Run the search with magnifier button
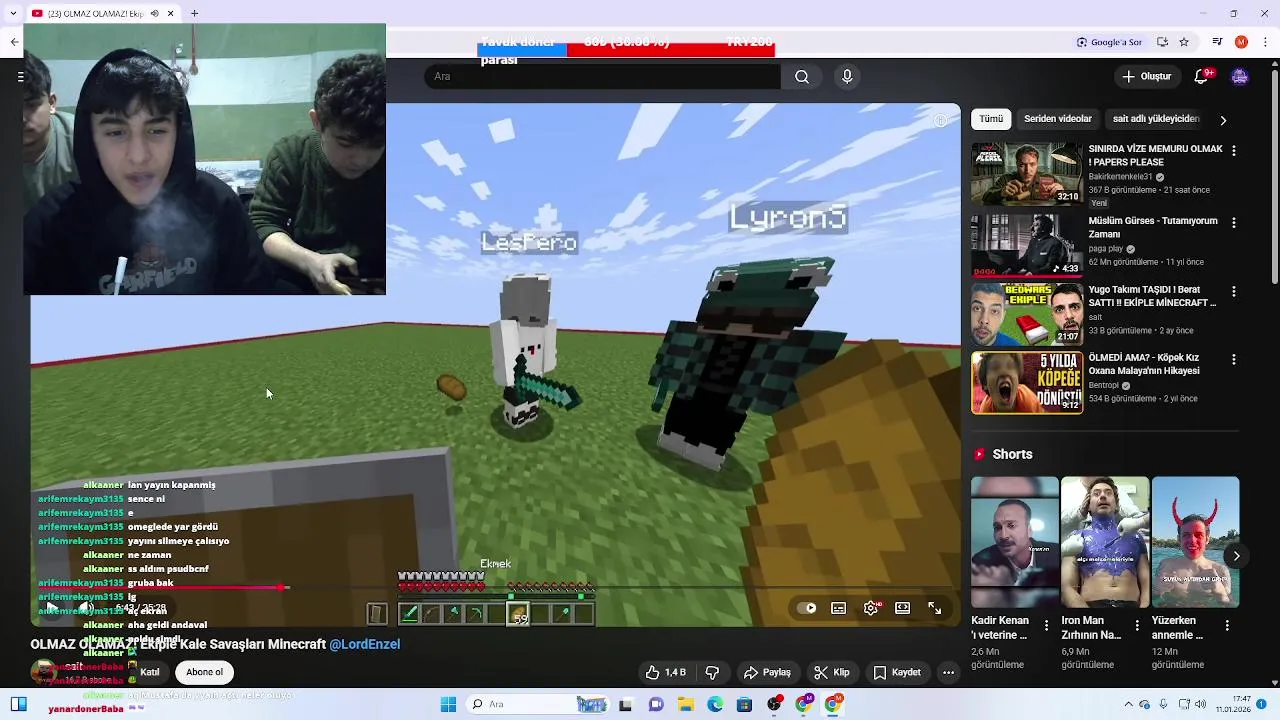The image size is (1280, 720). [802, 76]
